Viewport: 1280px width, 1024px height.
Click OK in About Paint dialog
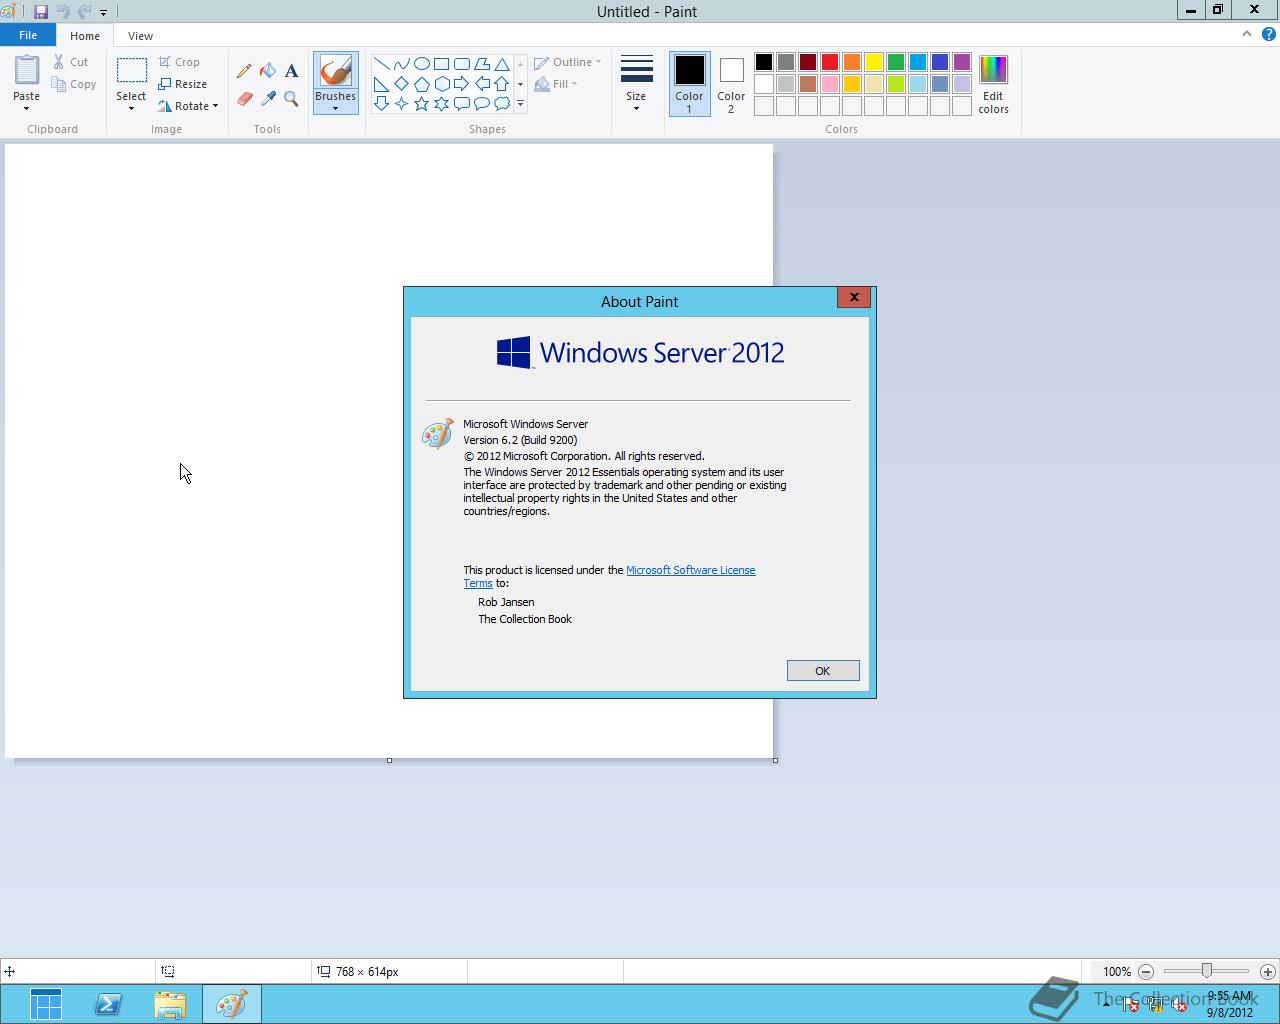click(x=823, y=671)
